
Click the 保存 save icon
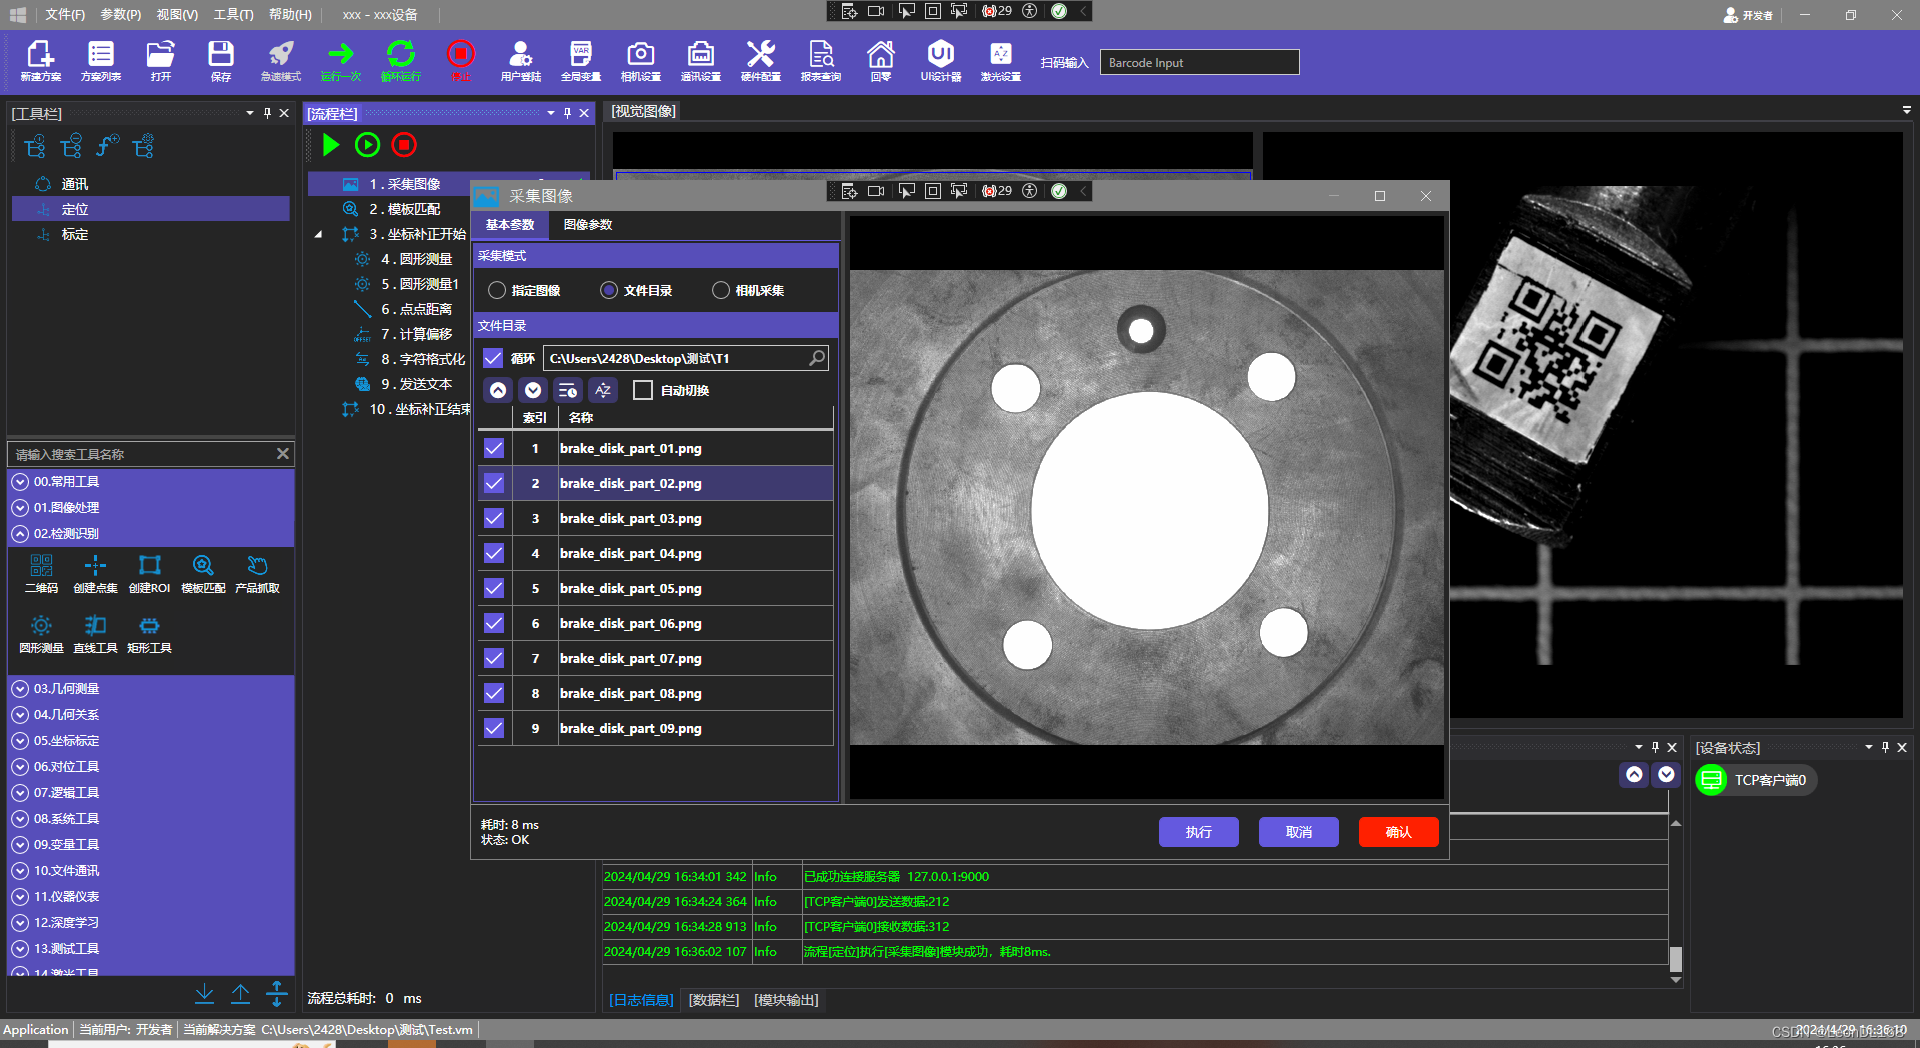coord(220,60)
